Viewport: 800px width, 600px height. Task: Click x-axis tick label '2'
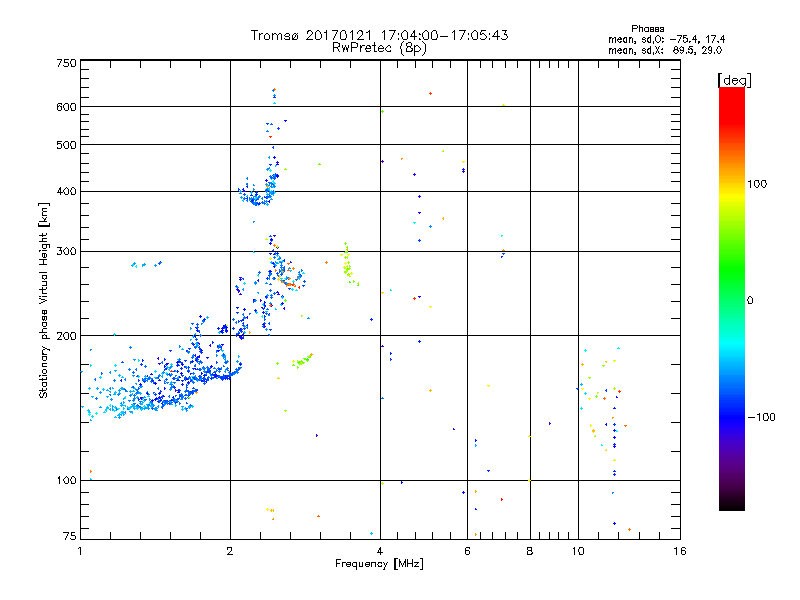(230, 551)
